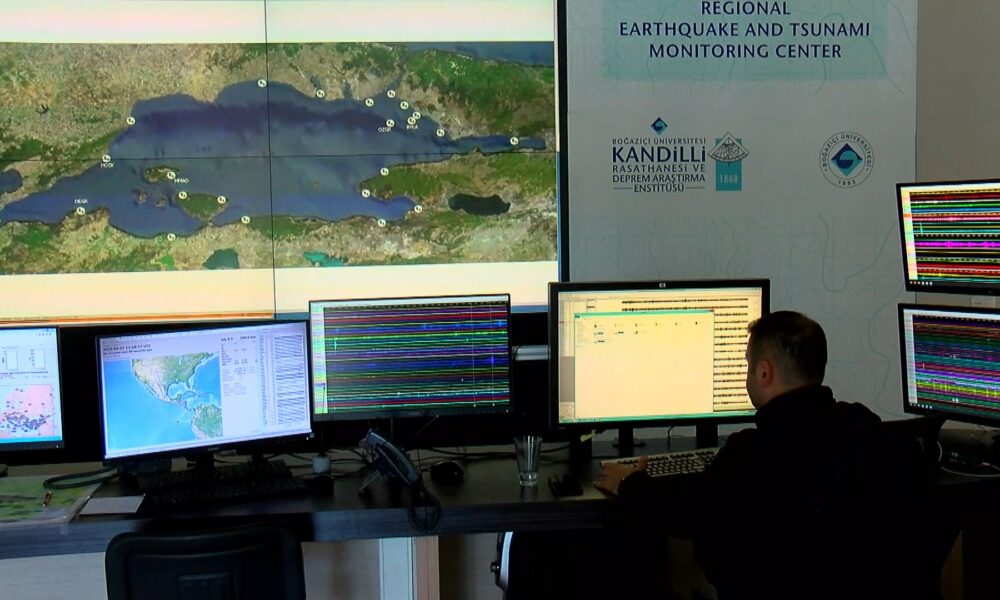Click the Regional Earthquake and Tsunami Monitoring Center heading
Viewport: 1000px width, 600px height.
click(x=743, y=30)
